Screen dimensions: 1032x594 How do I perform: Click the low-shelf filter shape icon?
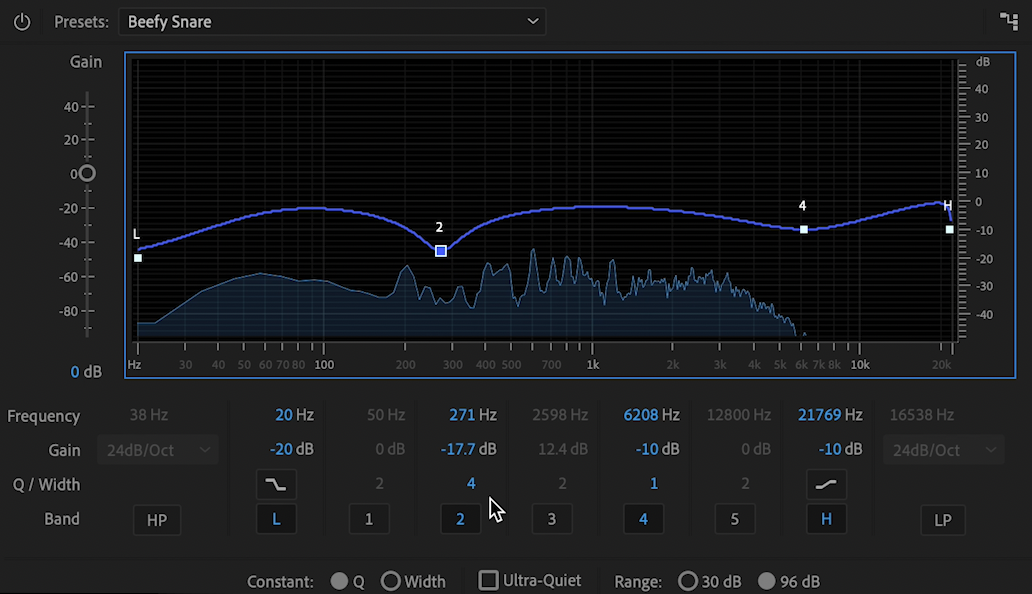tap(276, 484)
